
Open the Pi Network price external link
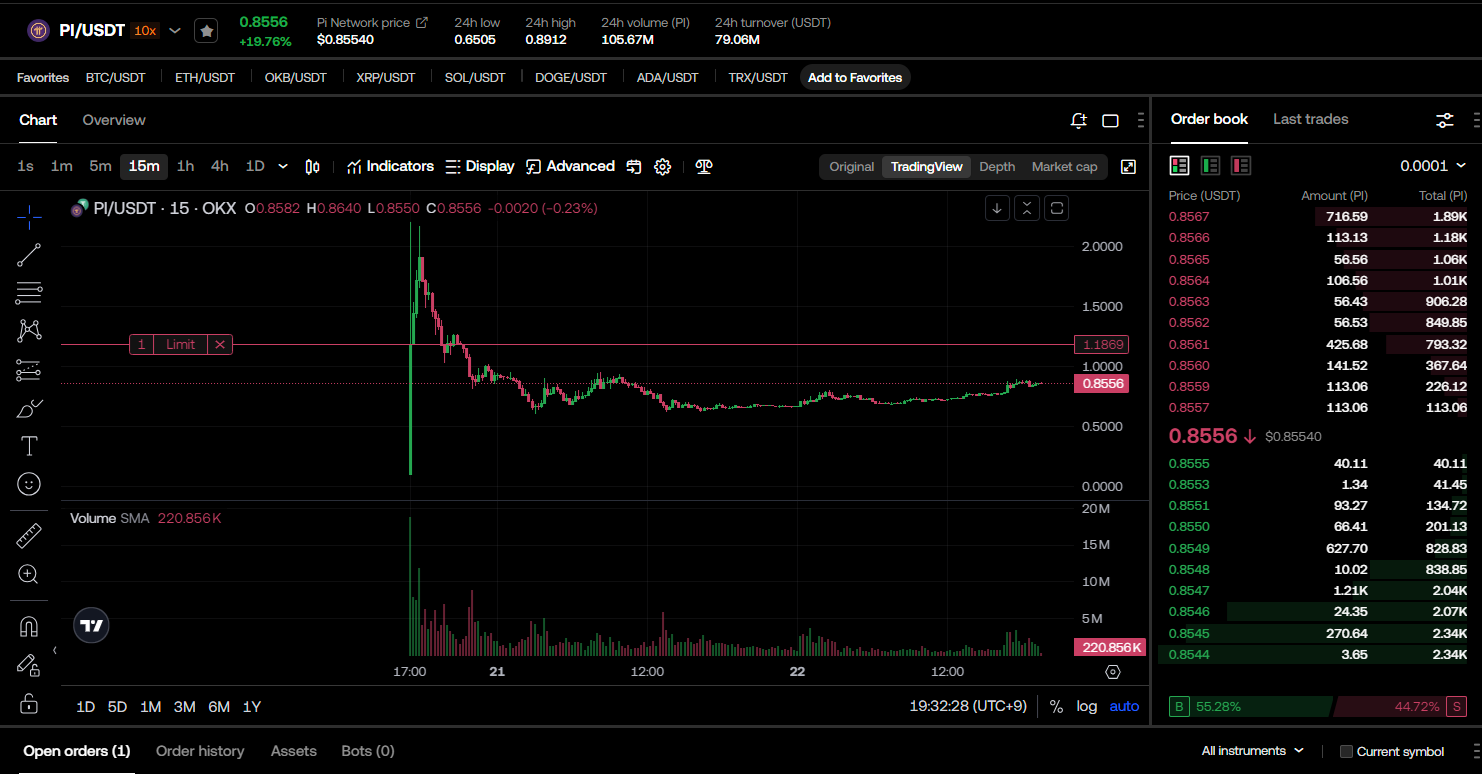[422, 22]
